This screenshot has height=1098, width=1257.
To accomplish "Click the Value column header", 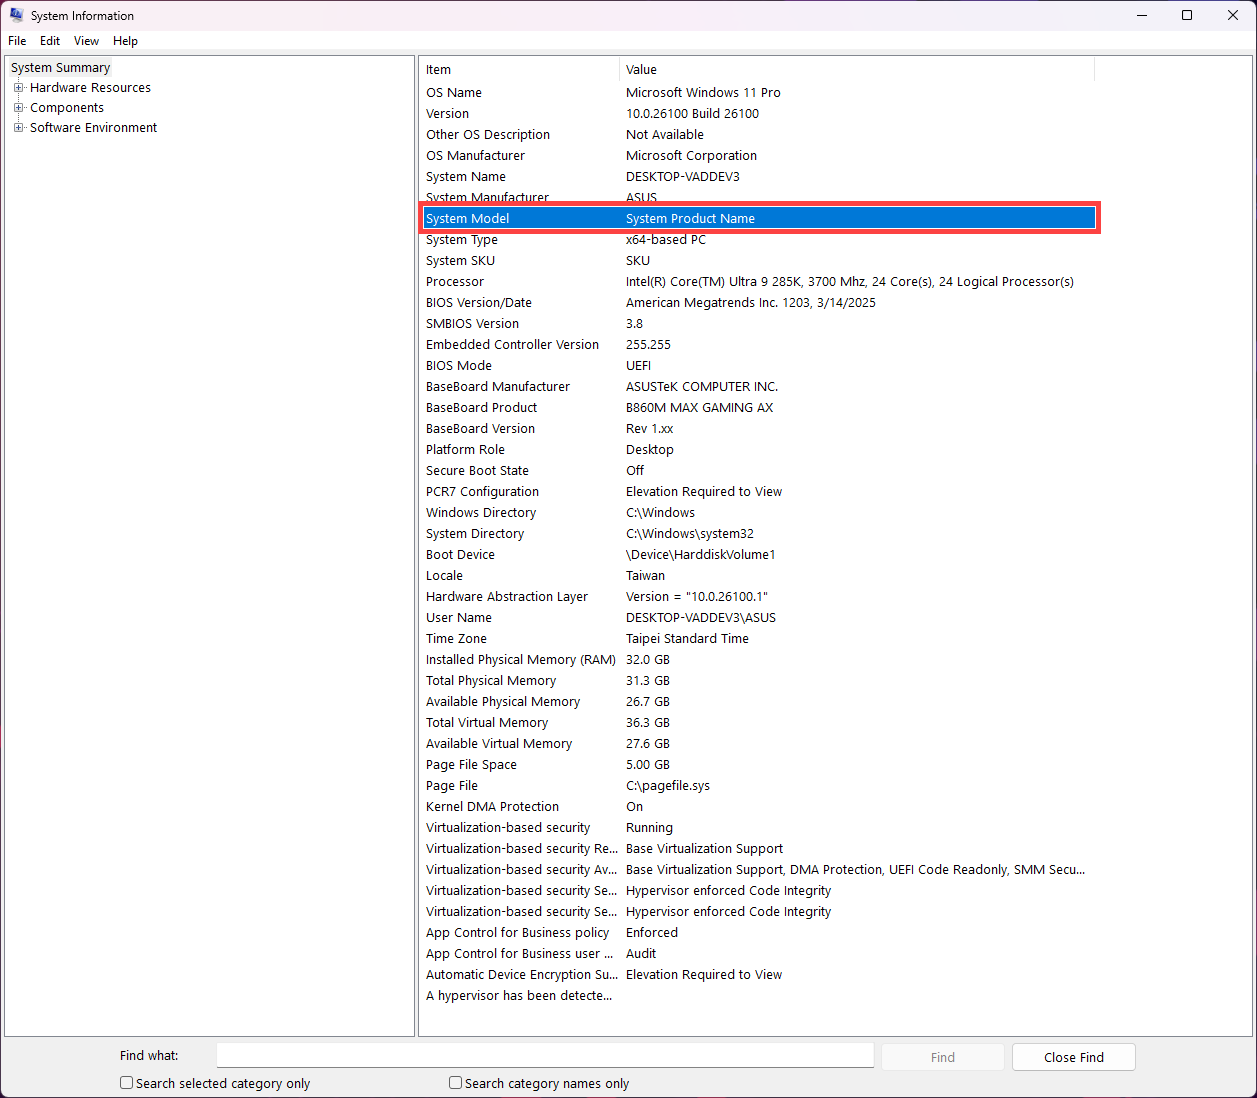I will [857, 70].
